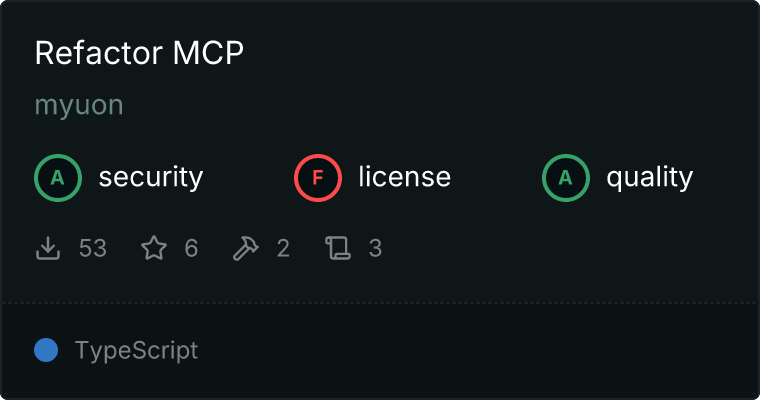Click the license label text
The height and width of the screenshot is (400, 760).
(405, 176)
